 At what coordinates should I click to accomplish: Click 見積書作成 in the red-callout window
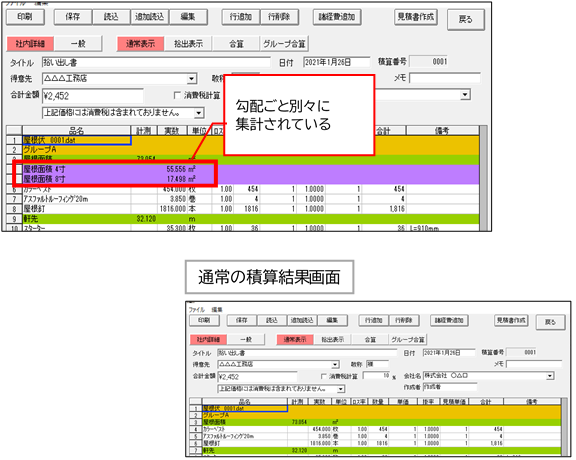point(416,17)
